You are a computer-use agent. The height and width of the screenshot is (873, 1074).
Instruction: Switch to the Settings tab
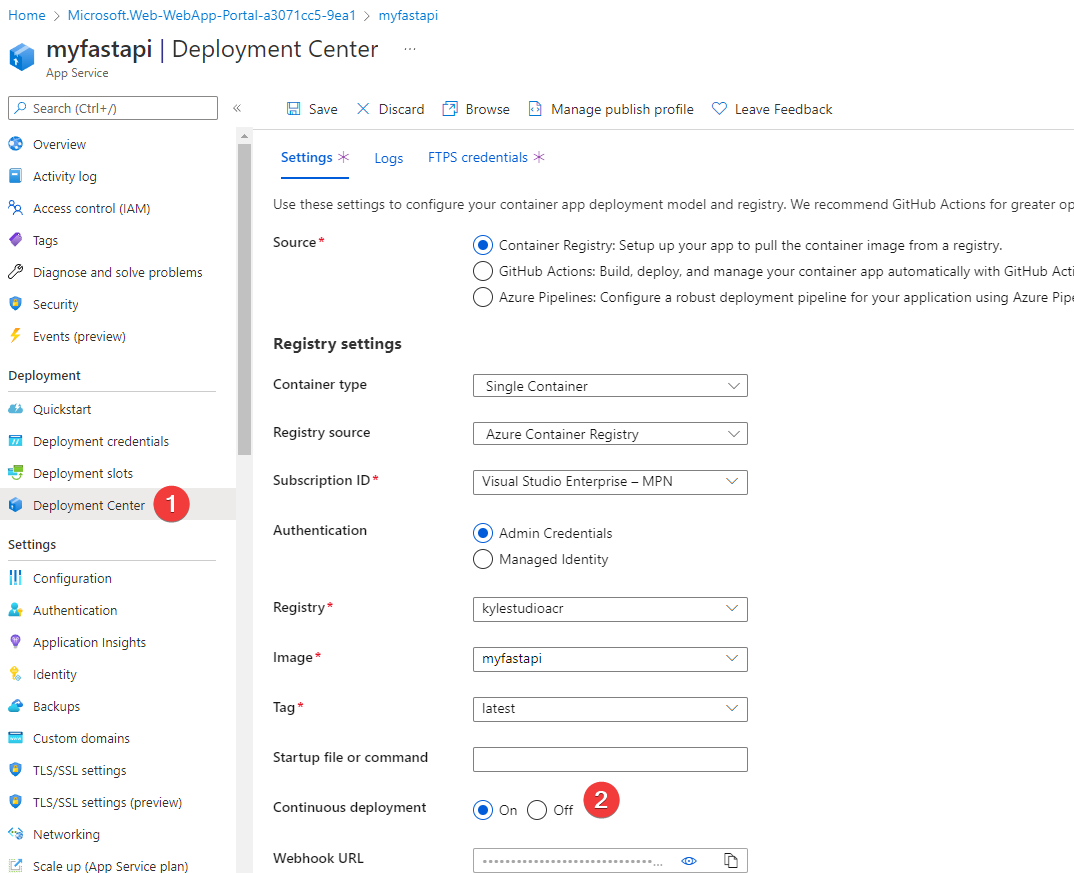click(315, 157)
